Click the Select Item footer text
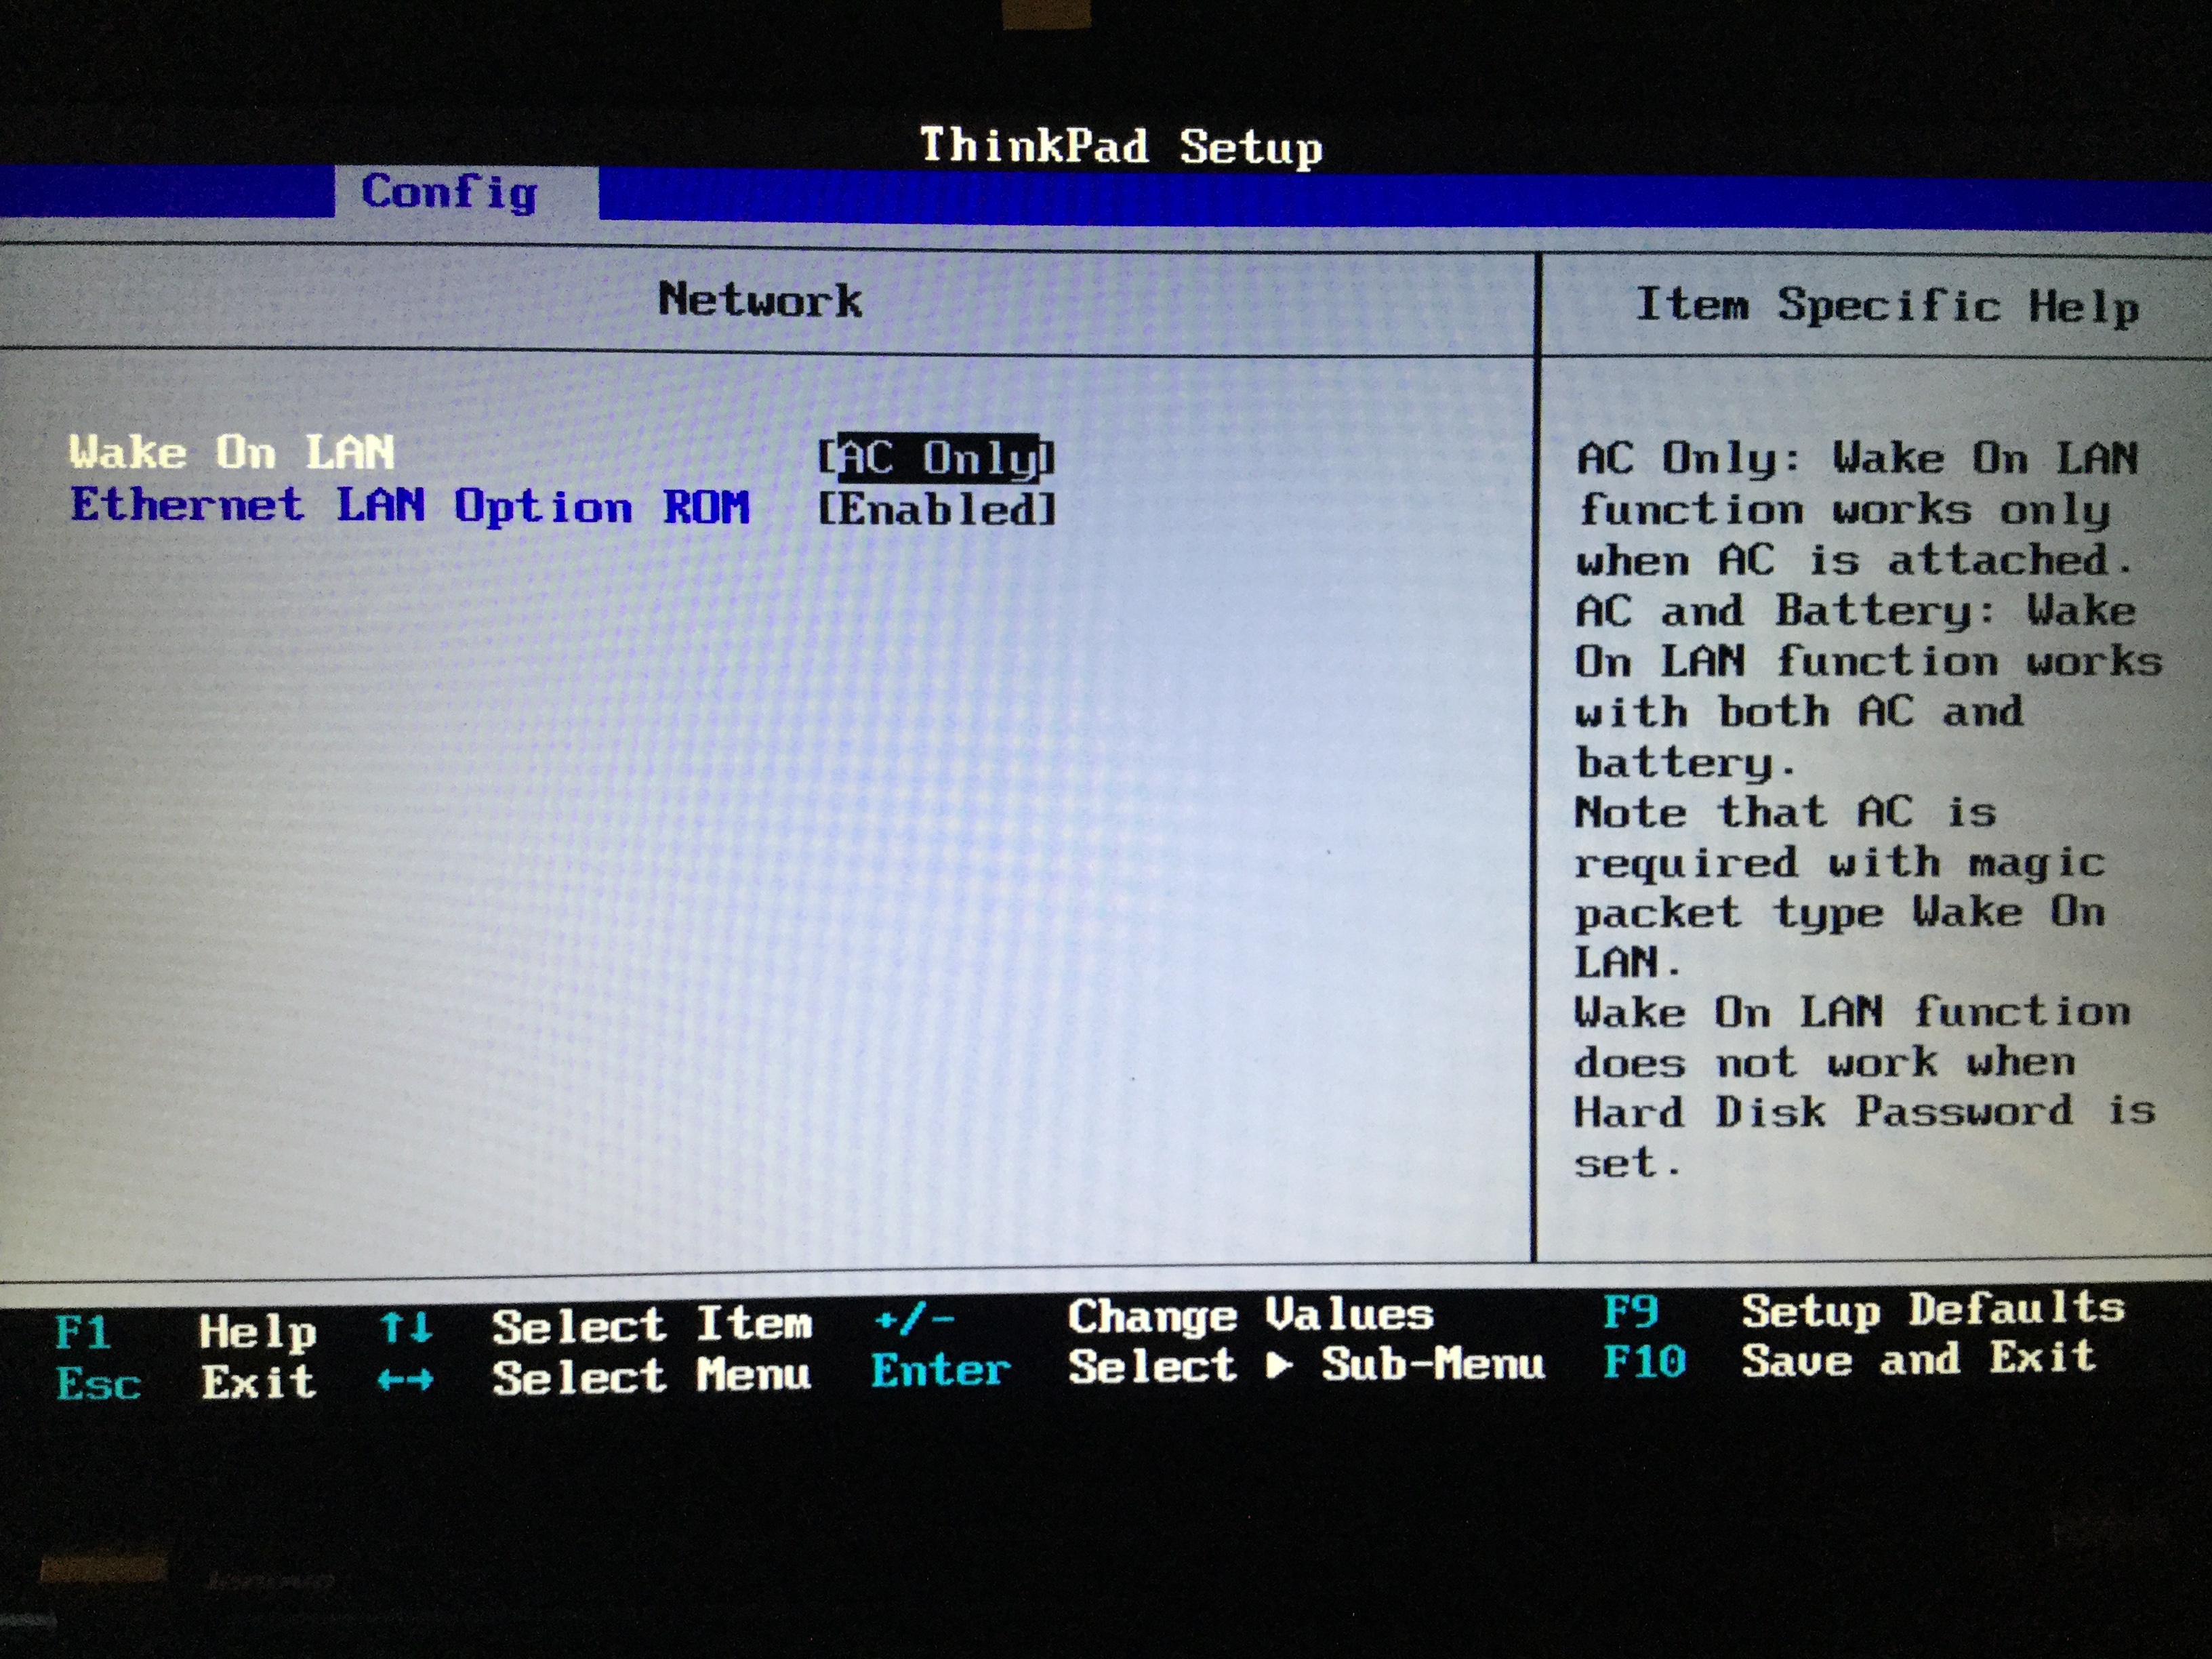This screenshot has height=1659, width=2212. pos(651,1325)
